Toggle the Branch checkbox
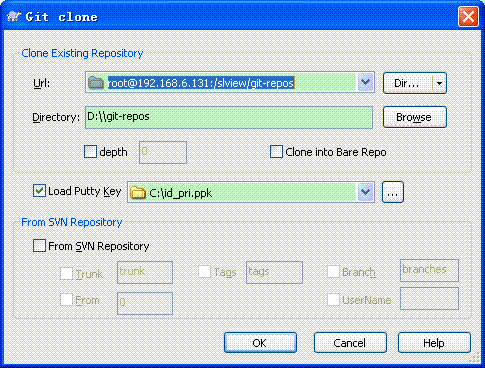 [x=333, y=272]
